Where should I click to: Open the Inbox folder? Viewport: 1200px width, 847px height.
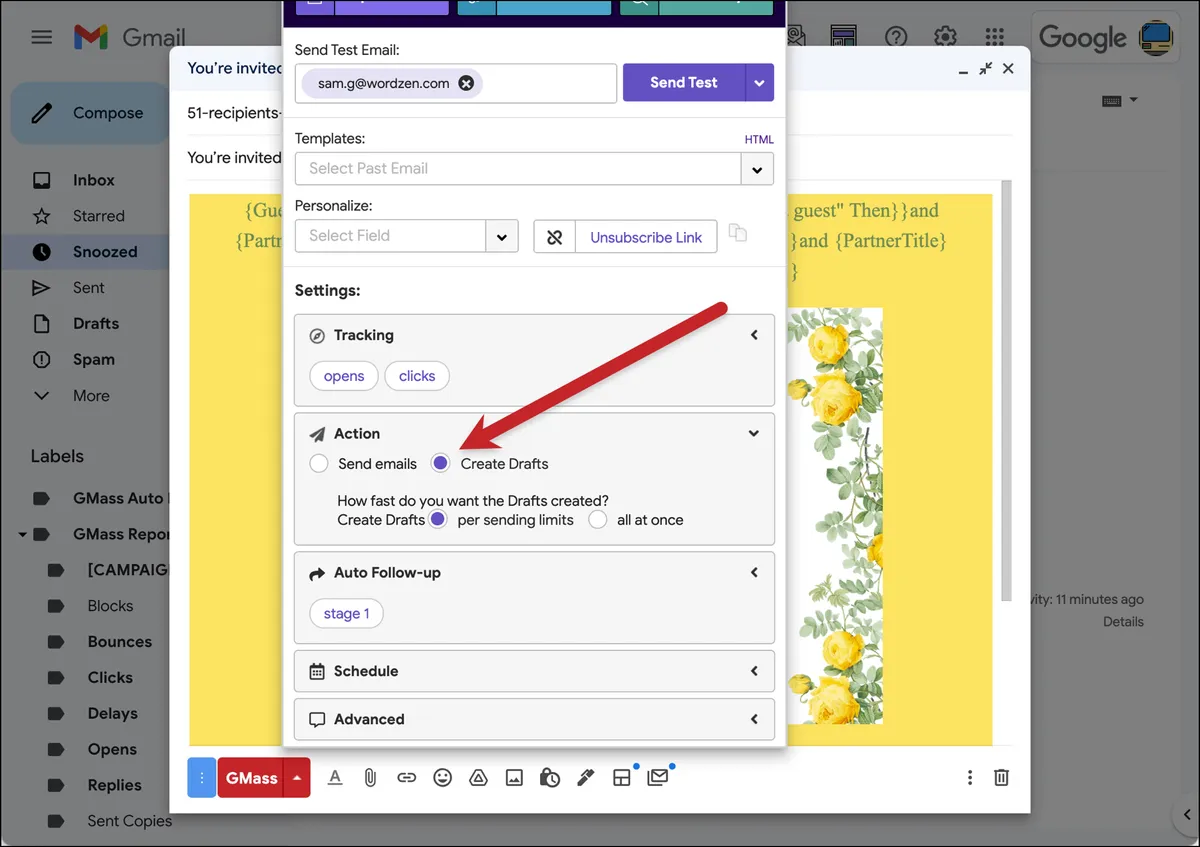(94, 180)
